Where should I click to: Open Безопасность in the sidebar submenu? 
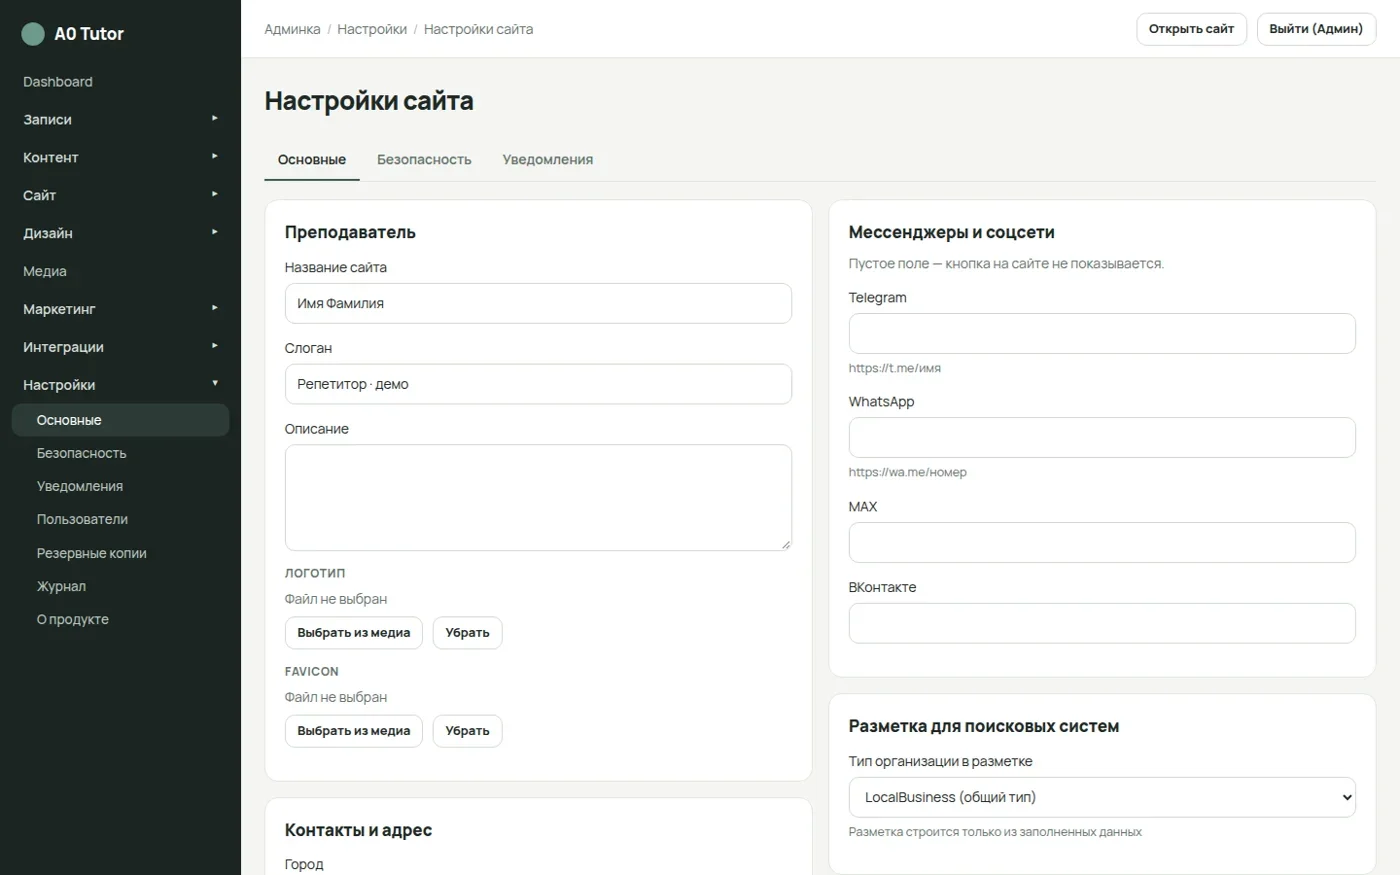(120, 453)
